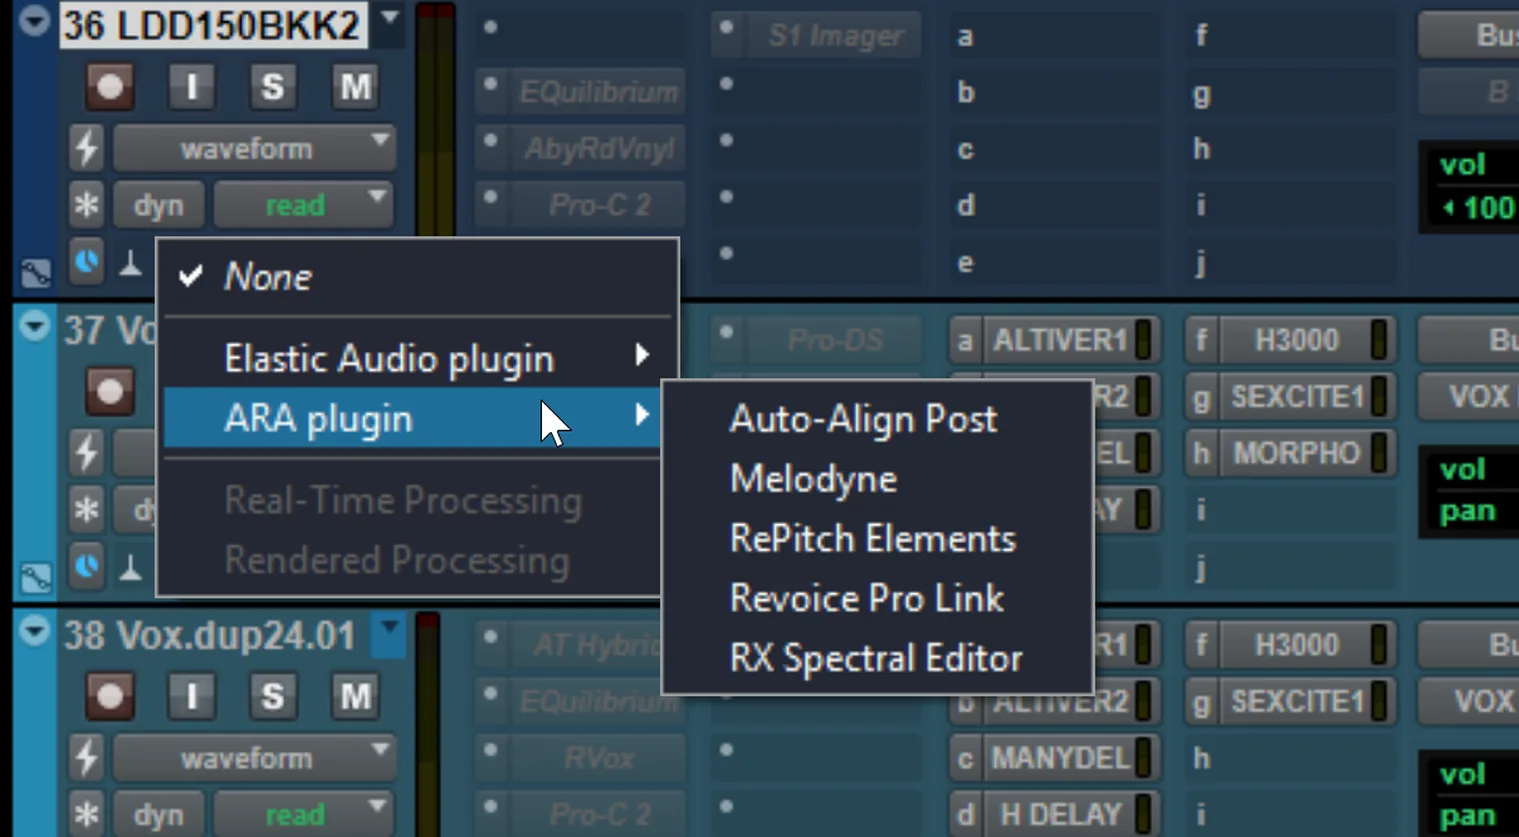Toggle voice selector lightning icon on track 36

[x=86, y=149]
